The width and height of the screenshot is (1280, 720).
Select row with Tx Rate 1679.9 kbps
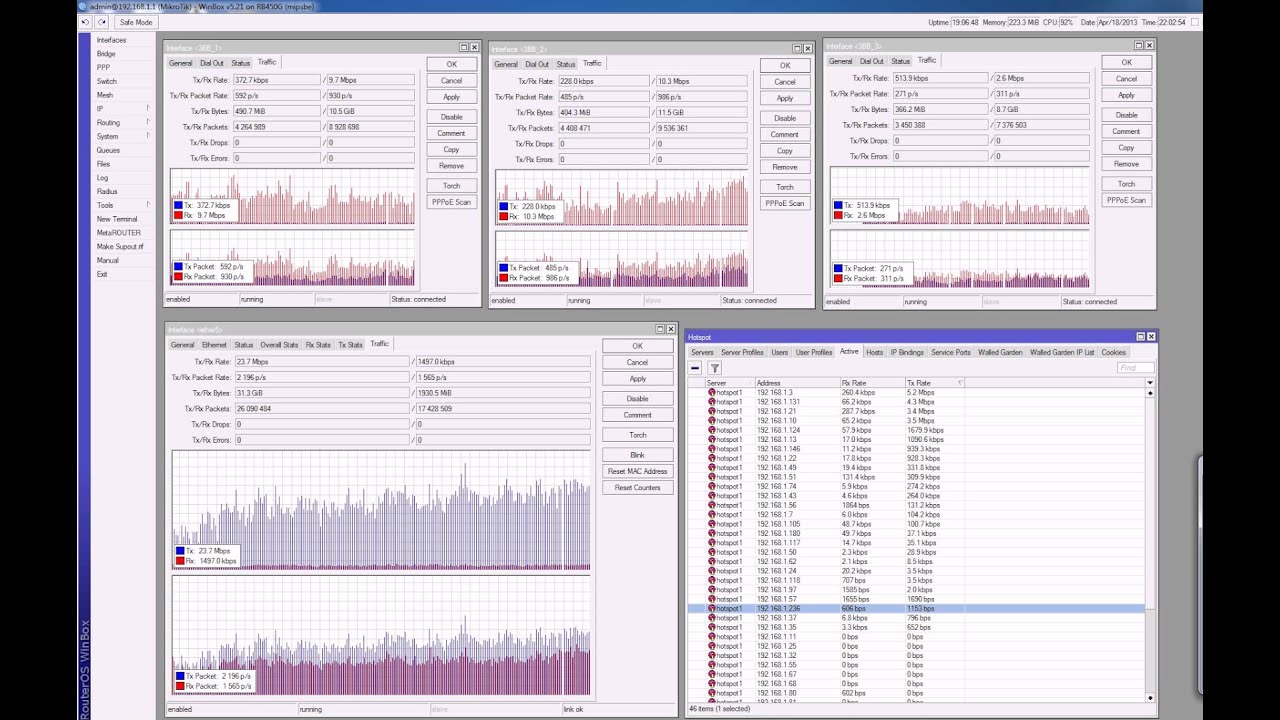[x=917, y=430]
